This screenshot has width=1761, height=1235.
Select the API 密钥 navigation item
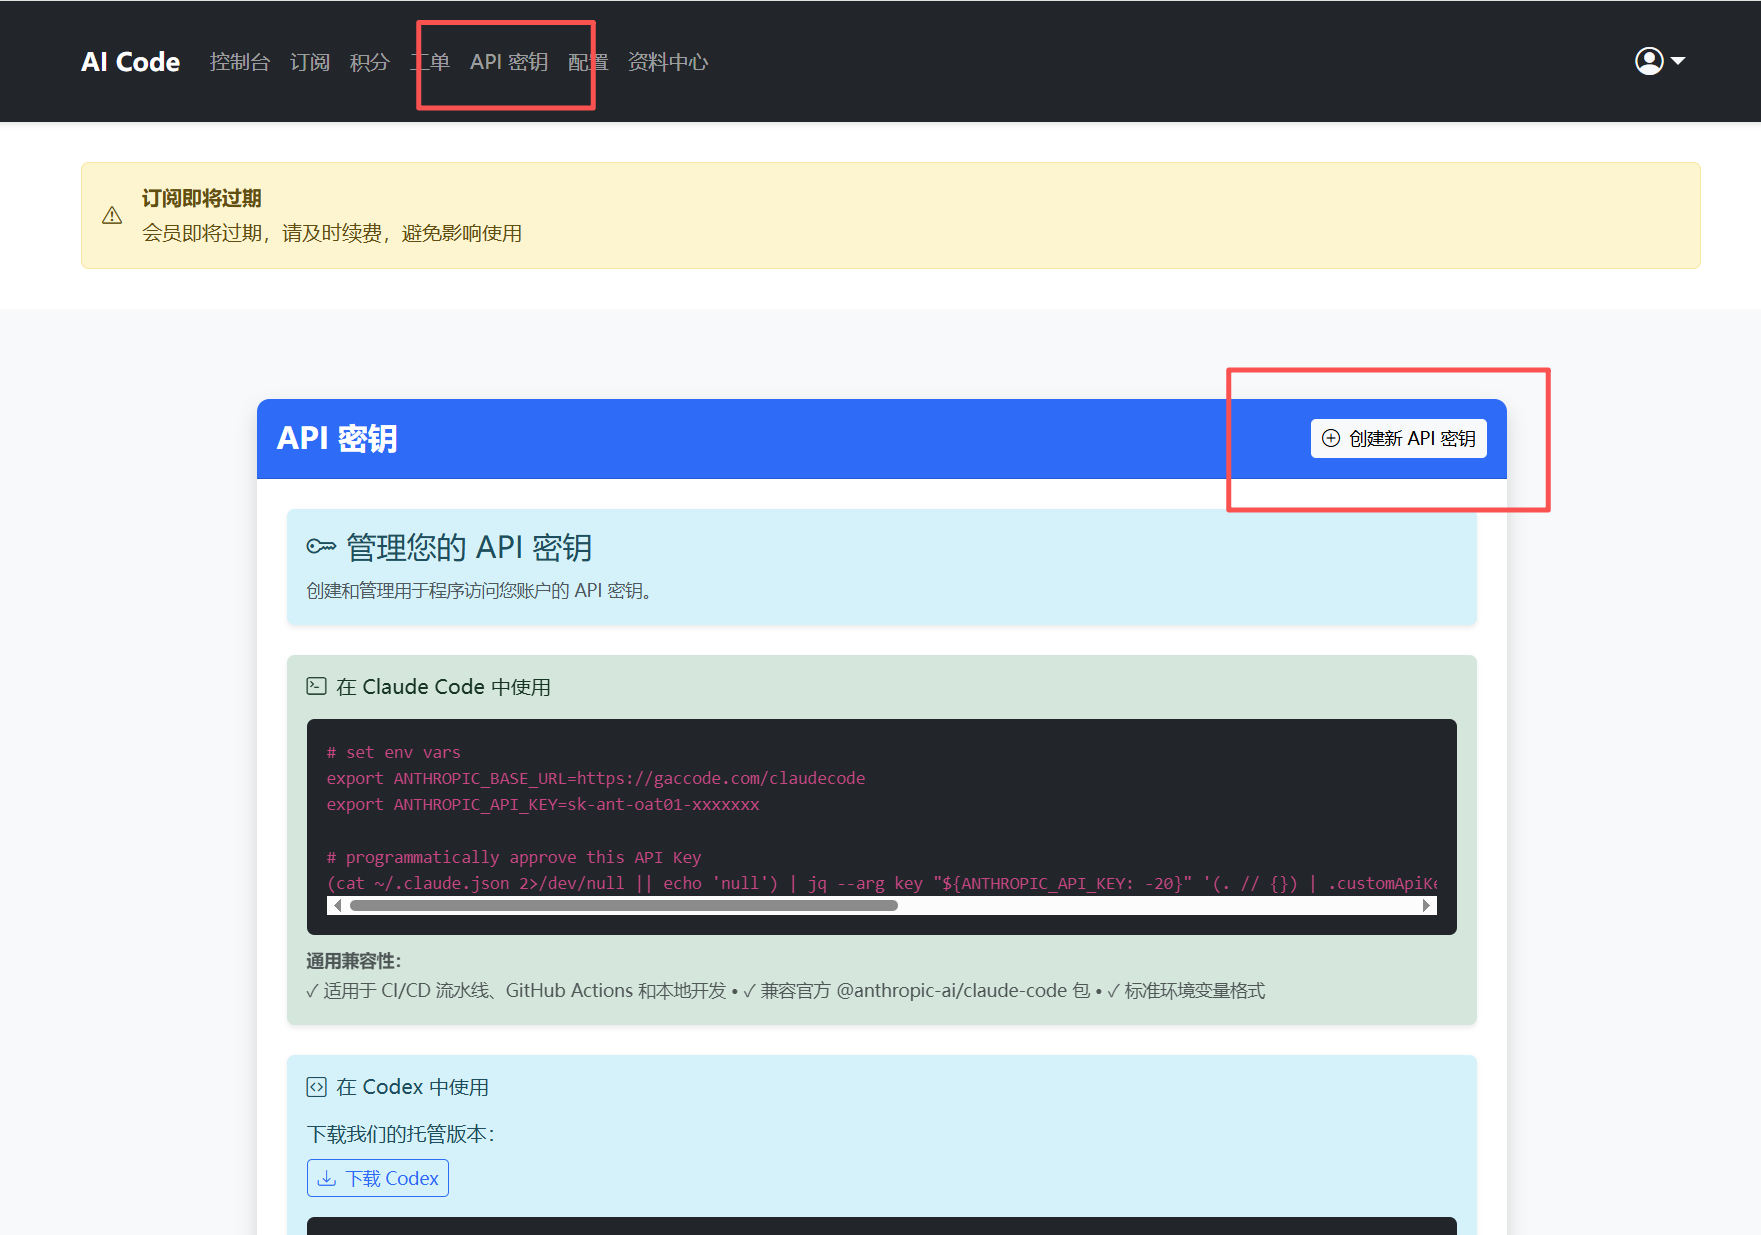click(x=509, y=62)
